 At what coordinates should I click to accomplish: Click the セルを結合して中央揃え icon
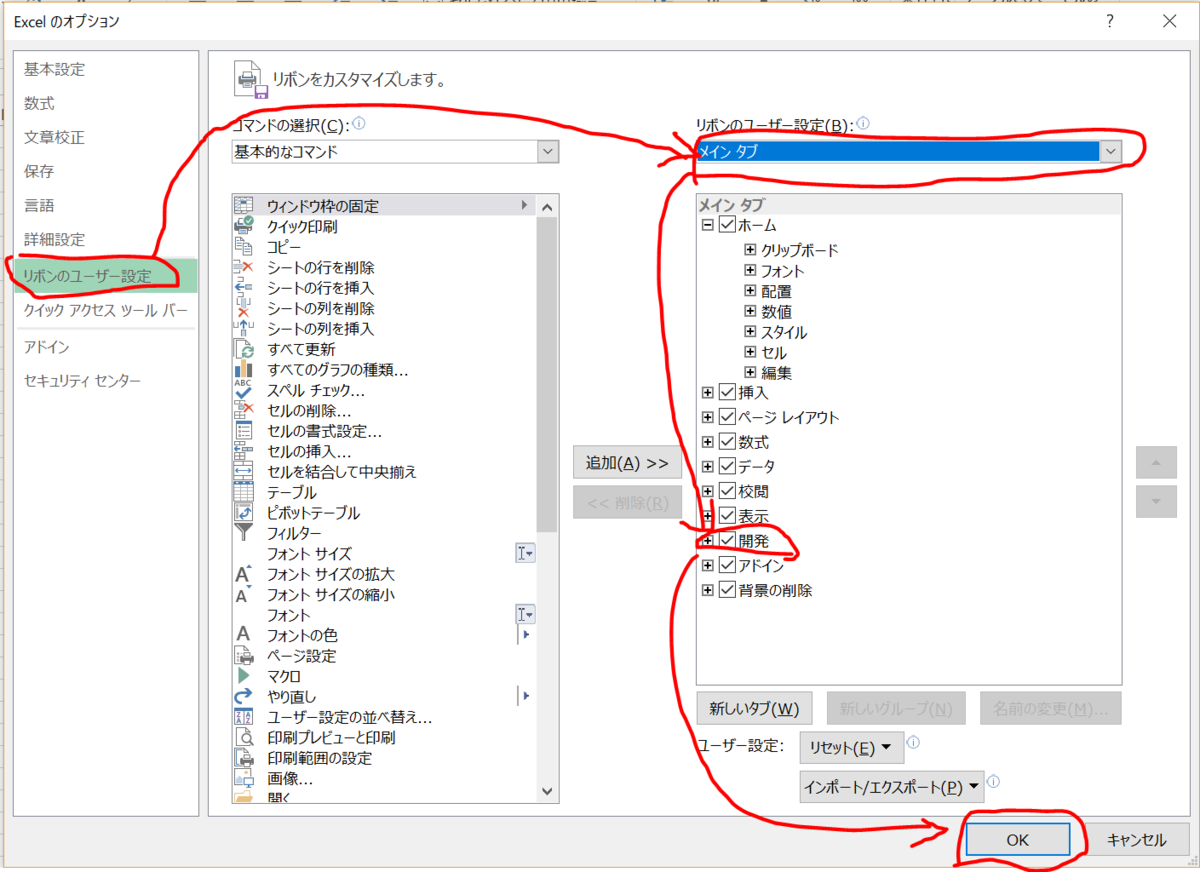[243, 471]
